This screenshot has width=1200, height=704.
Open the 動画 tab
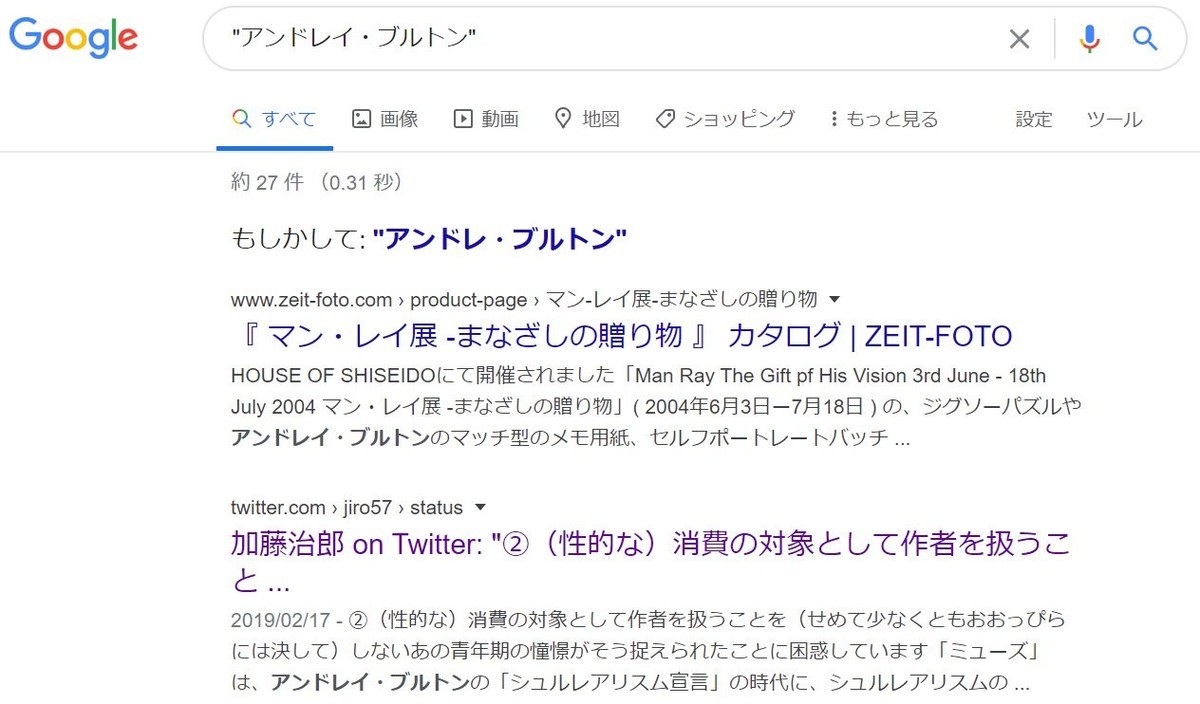pos(486,119)
